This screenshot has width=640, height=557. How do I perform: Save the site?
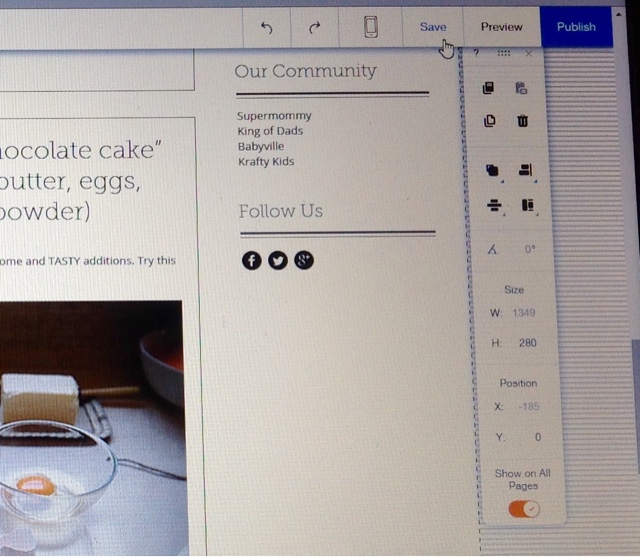(x=433, y=27)
